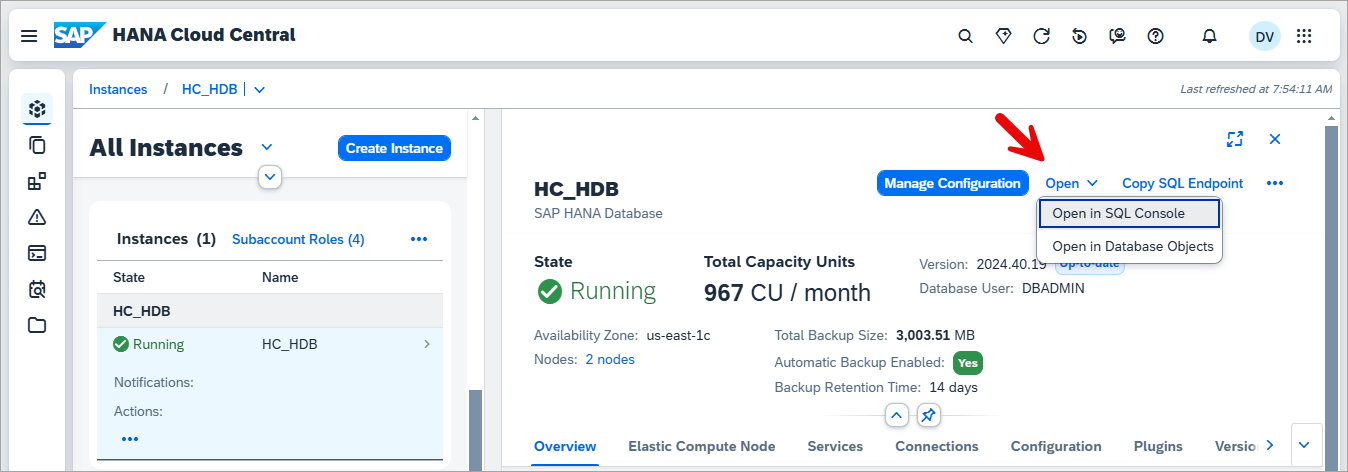The image size is (1348, 472).
Task: Open Subaccount Roles (4) link
Action: tap(298, 239)
